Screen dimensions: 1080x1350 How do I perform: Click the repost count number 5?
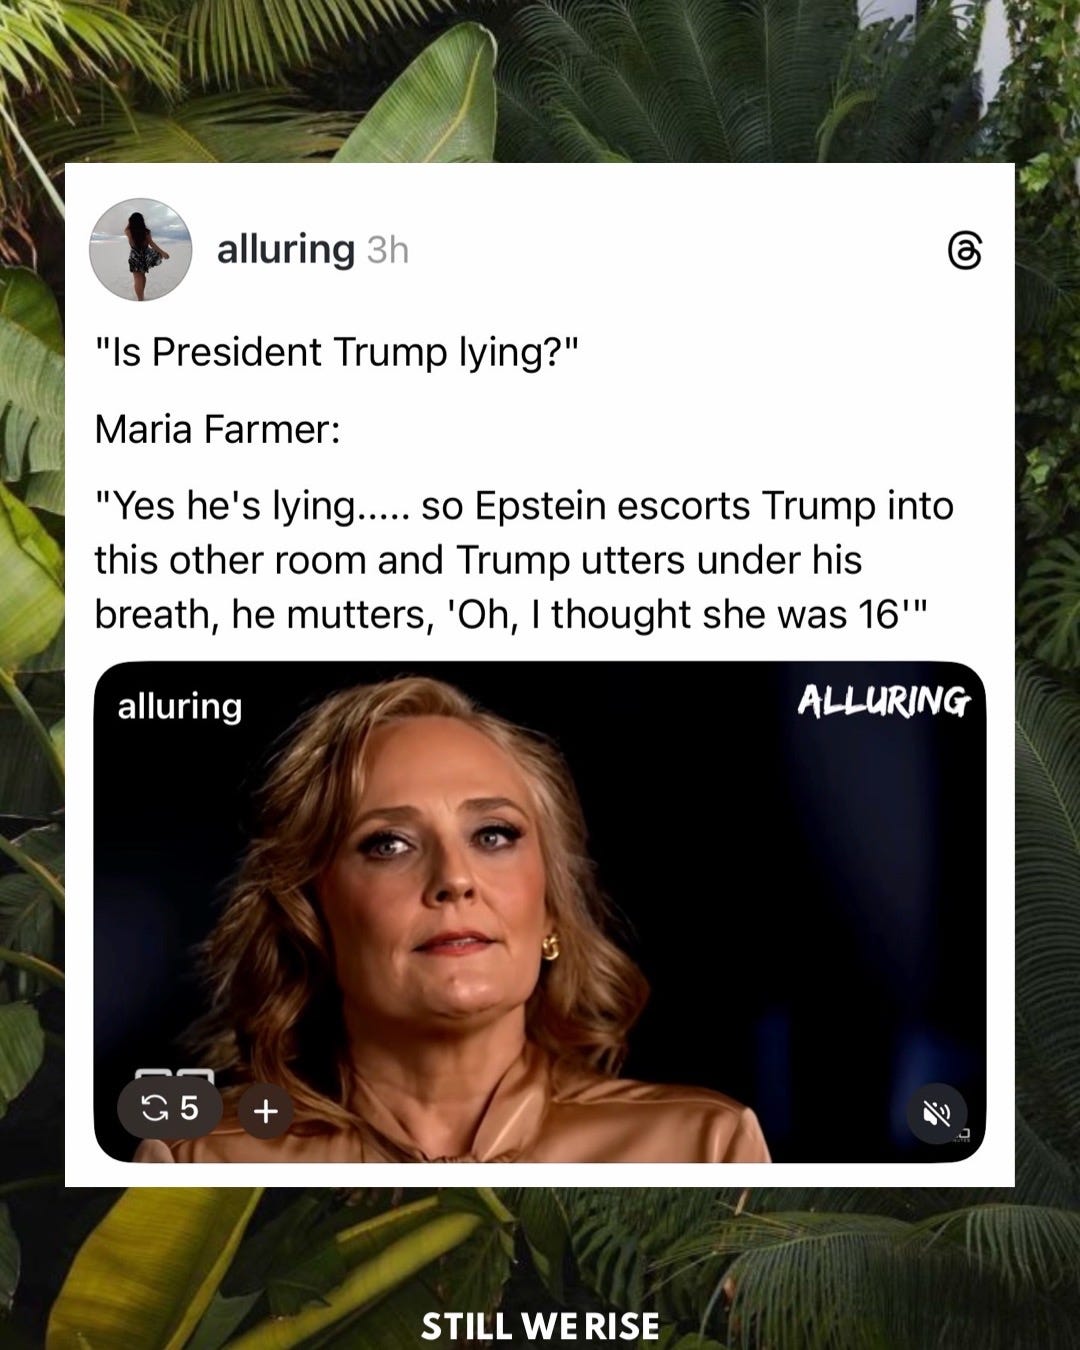point(189,1108)
